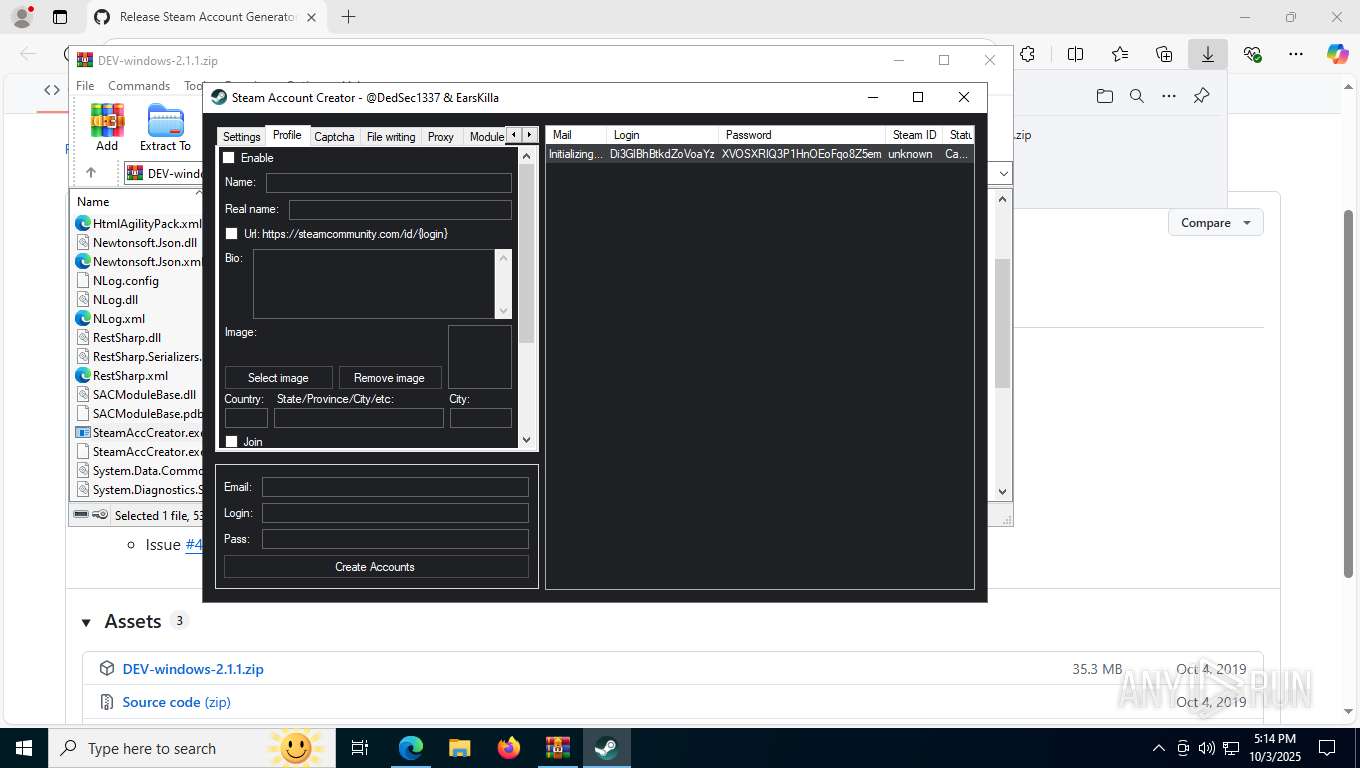This screenshot has height=768, width=1360.
Task: Switch to File Explorer on taskbar
Action: click(459, 748)
